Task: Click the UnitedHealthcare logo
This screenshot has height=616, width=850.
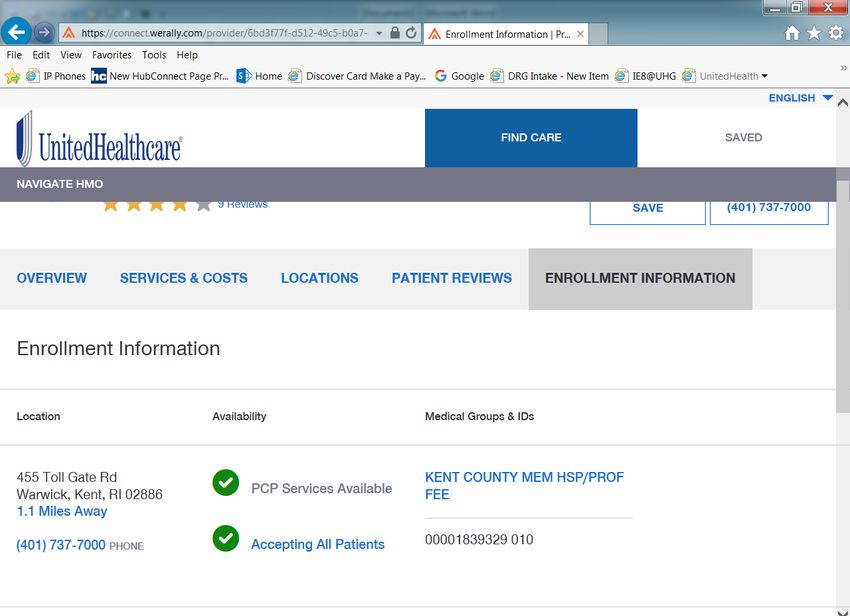Action: tap(99, 139)
